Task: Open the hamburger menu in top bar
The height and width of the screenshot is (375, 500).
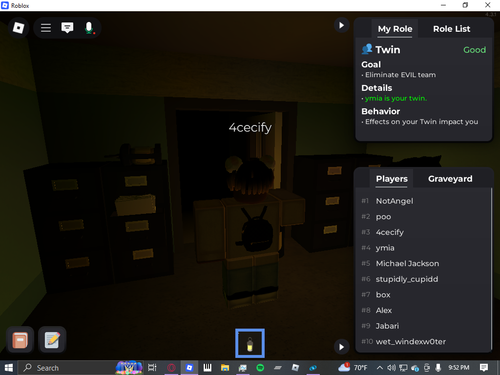Action: click(46, 28)
